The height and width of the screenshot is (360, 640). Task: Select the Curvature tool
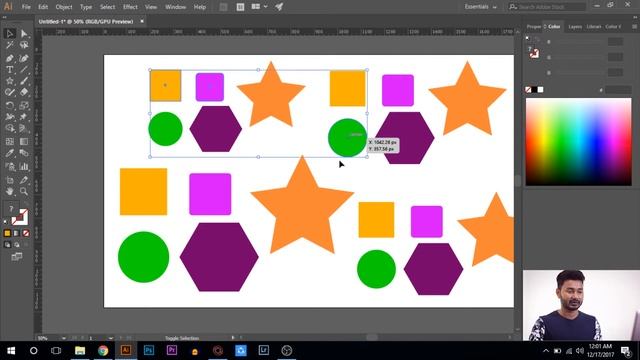(24, 58)
